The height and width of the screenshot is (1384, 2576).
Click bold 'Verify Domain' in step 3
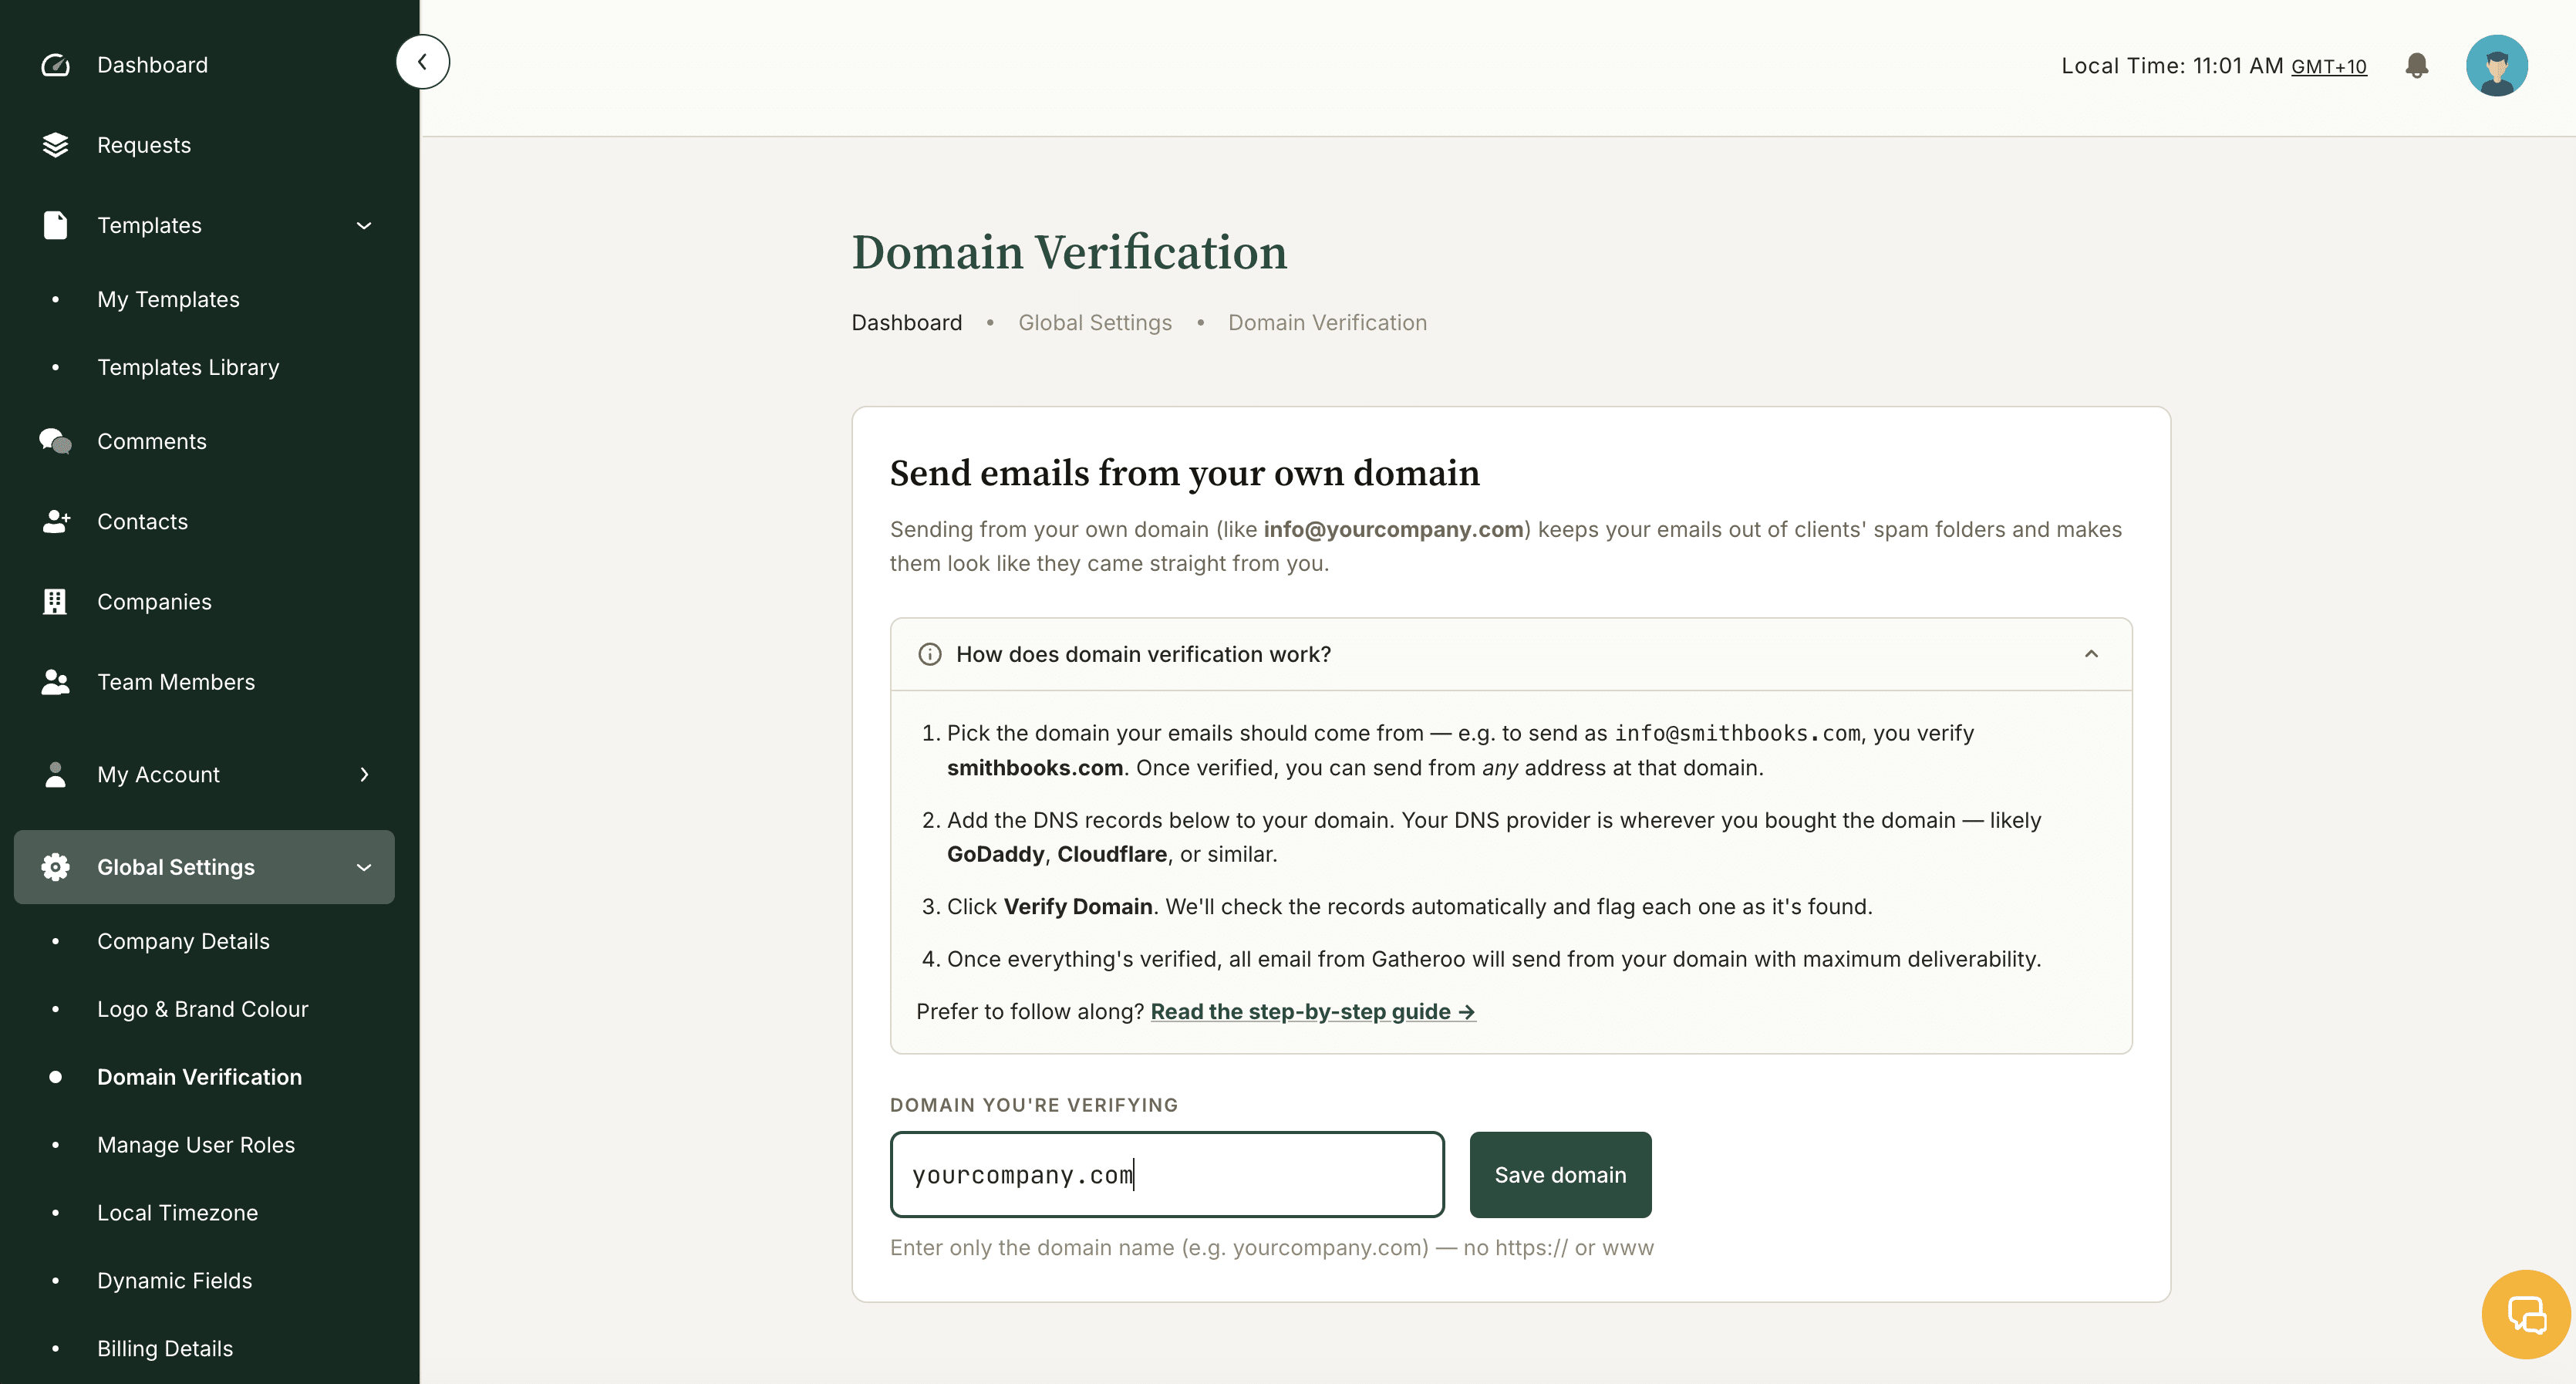1078,906
